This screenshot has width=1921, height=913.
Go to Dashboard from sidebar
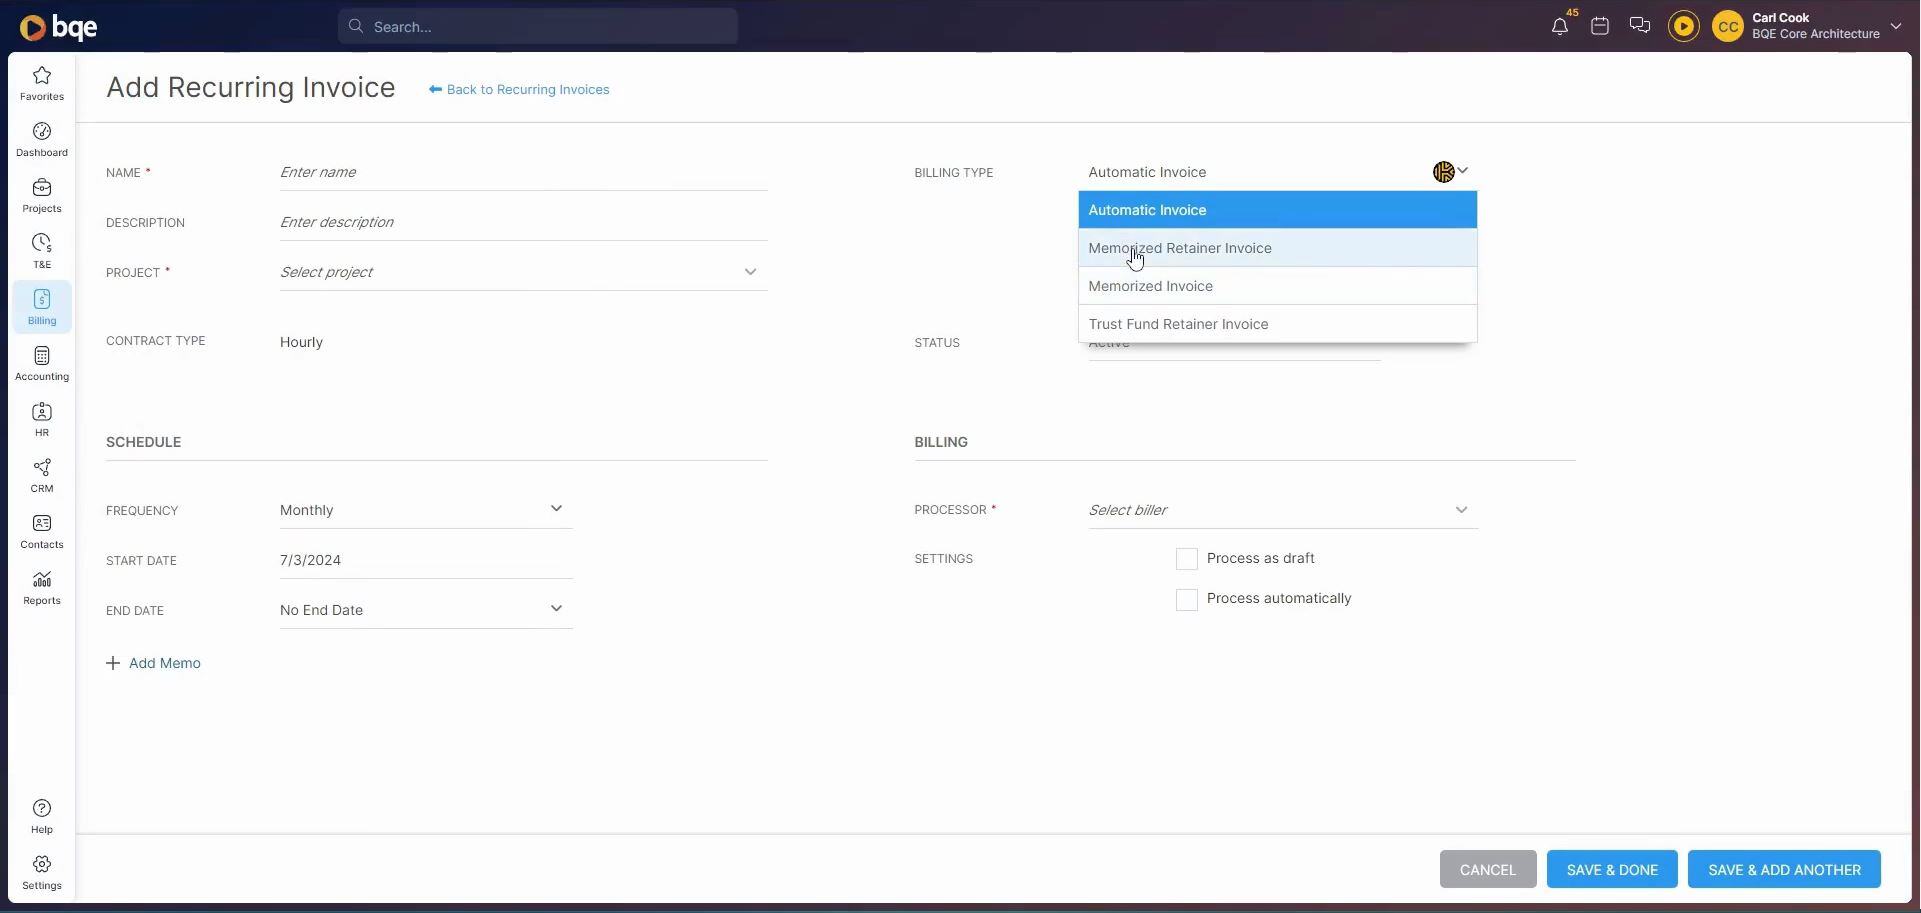(42, 140)
